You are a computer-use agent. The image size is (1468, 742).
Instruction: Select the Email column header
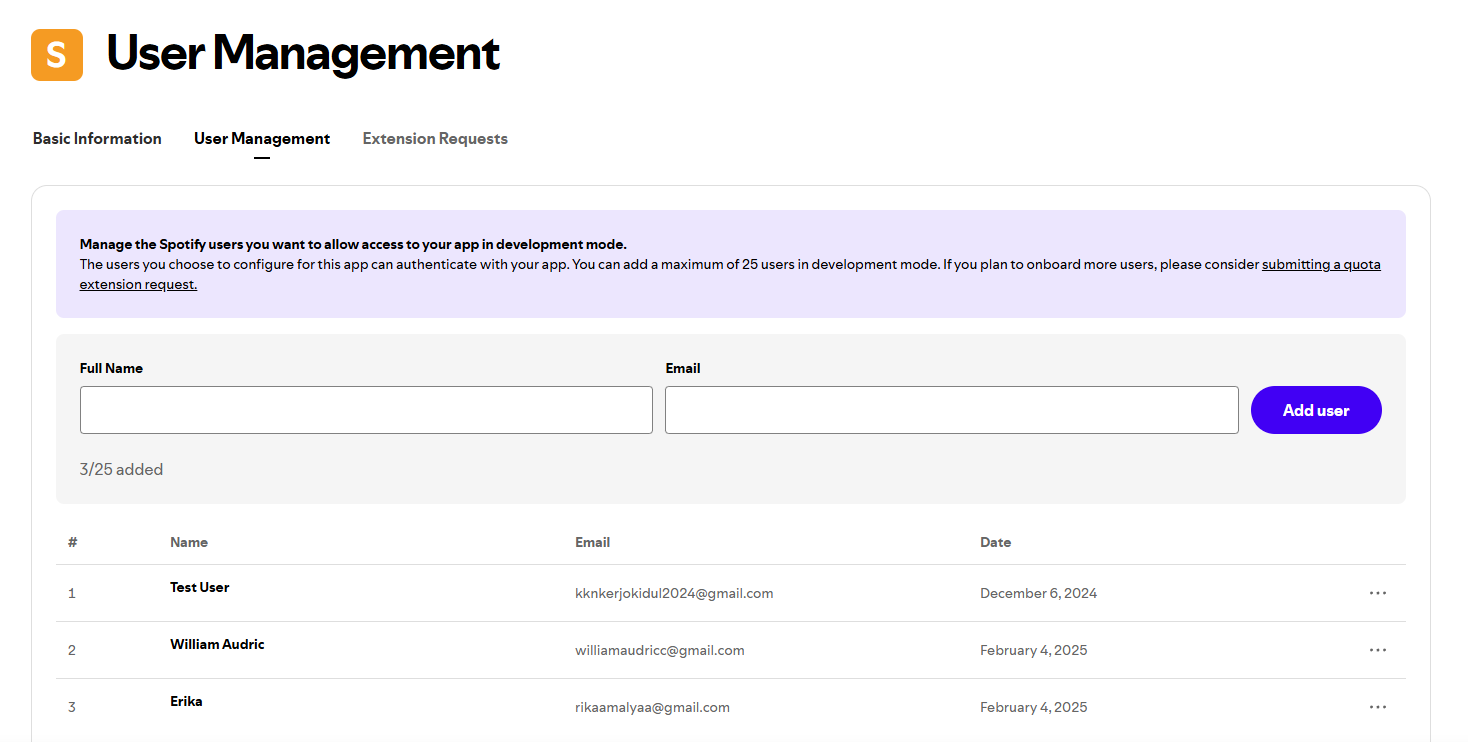592,542
